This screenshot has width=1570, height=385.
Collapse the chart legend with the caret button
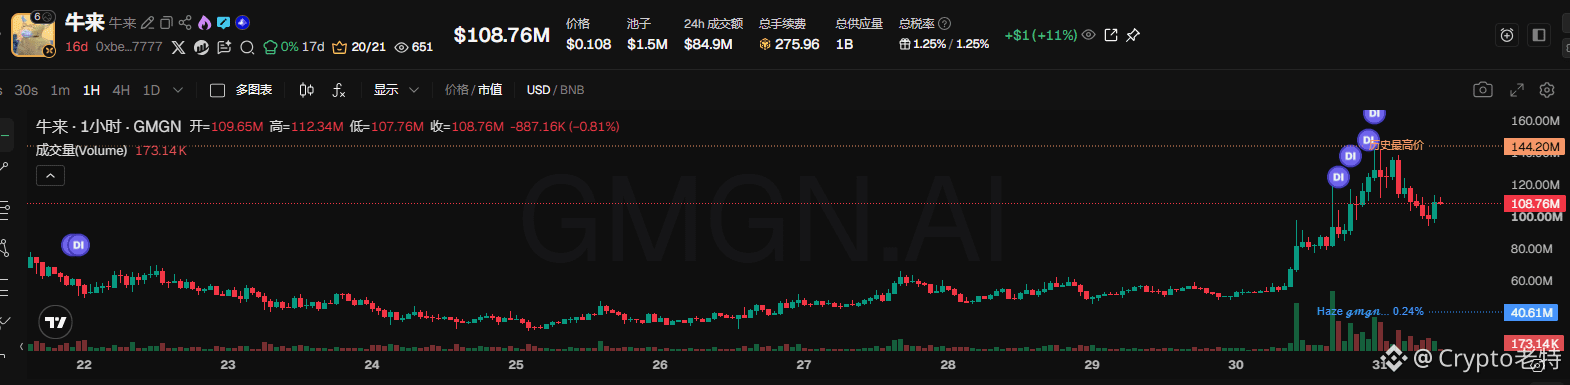[x=50, y=175]
